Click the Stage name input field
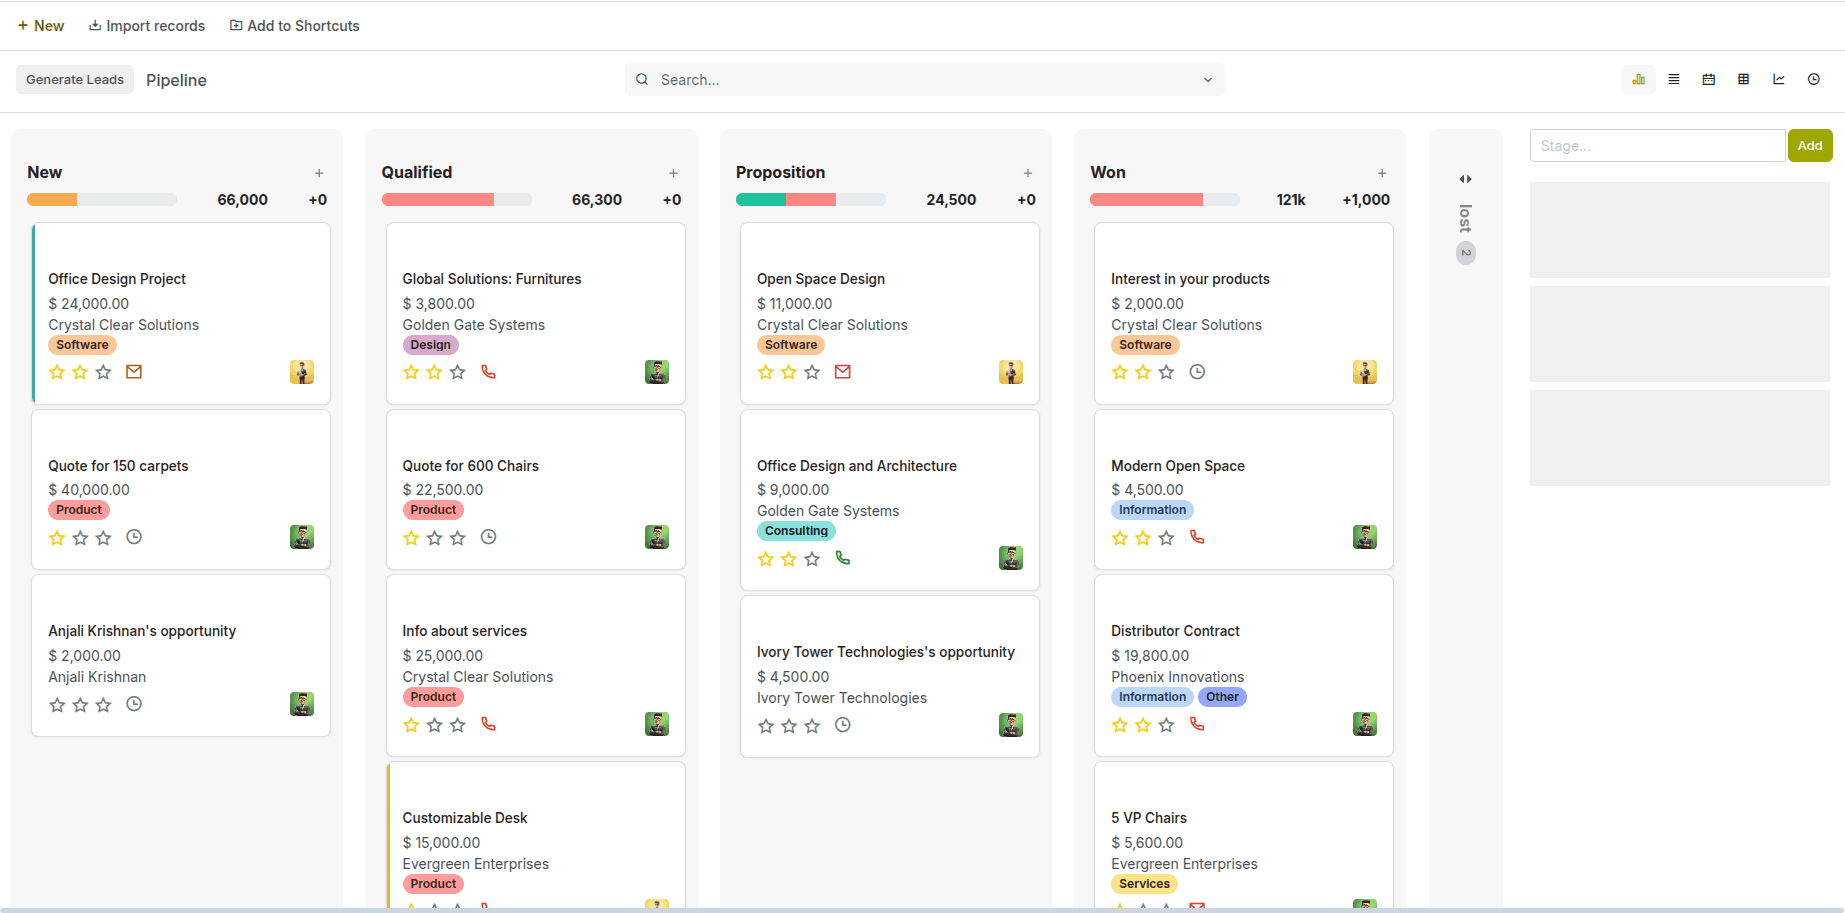Viewport: 1845px width, 913px height. [x=1656, y=146]
